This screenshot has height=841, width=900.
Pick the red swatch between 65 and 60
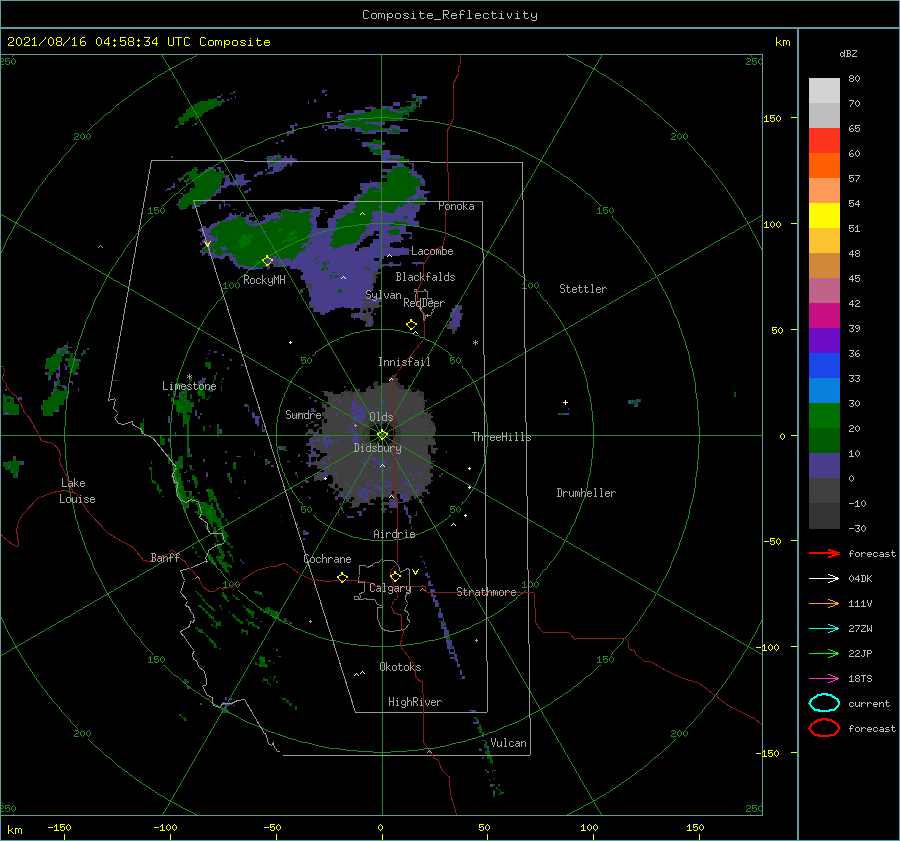824,141
